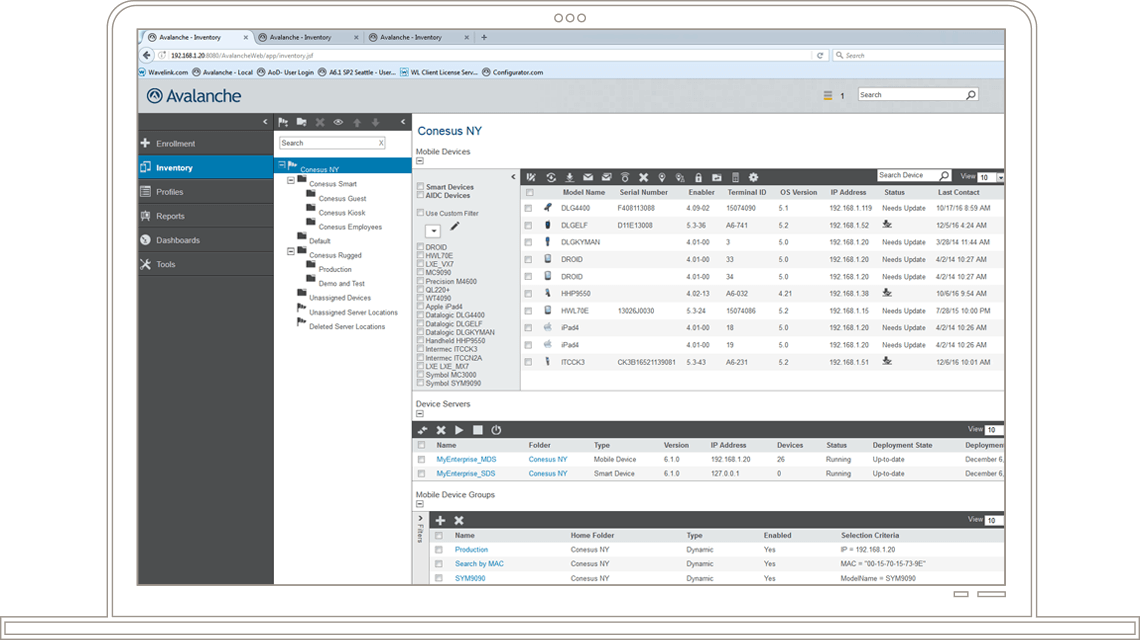Click the lock device padlock icon
1140x640 pixels.
tap(699, 177)
